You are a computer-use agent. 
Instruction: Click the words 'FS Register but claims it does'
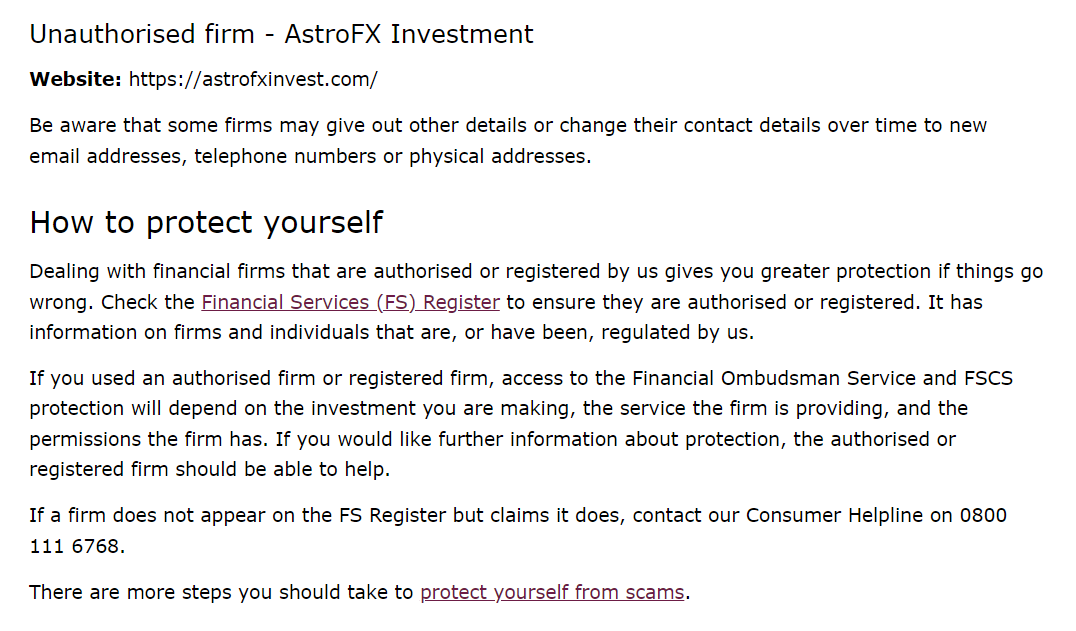(x=482, y=516)
